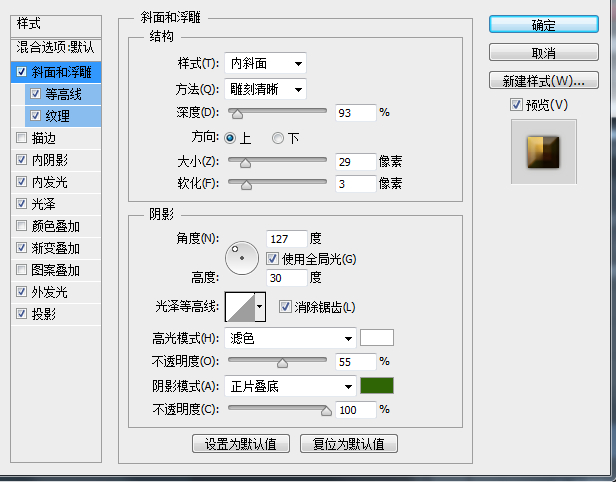Screen dimensions: 616x482
Task: Enable the 描边 checkbox
Action: (x=21, y=137)
